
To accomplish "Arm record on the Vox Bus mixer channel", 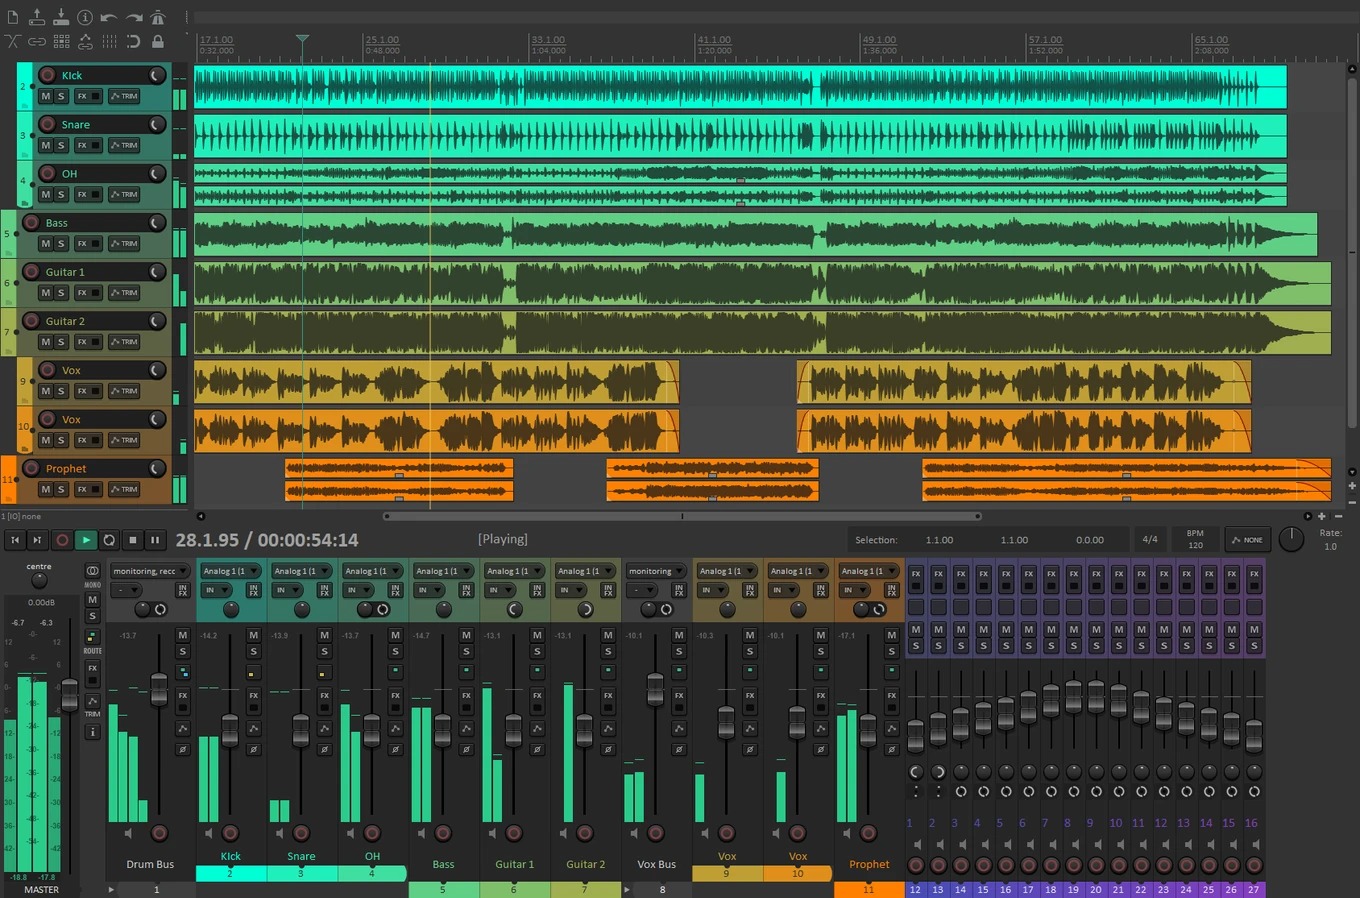I will tap(656, 833).
